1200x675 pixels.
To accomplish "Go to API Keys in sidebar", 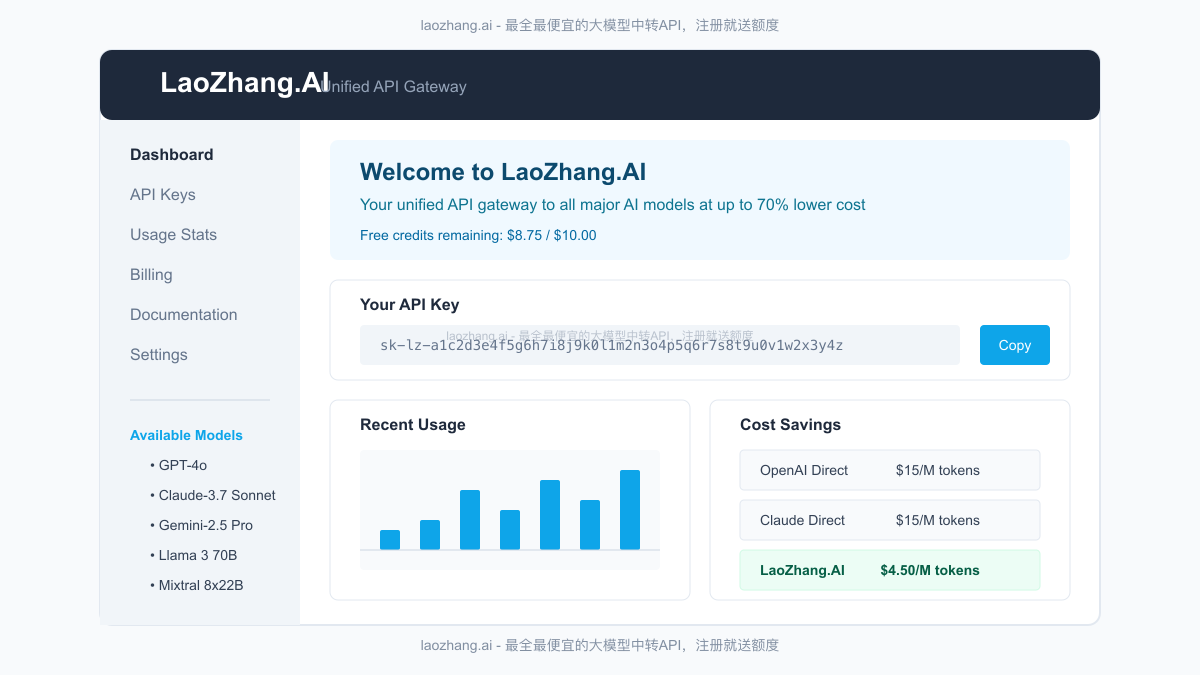I will [163, 195].
